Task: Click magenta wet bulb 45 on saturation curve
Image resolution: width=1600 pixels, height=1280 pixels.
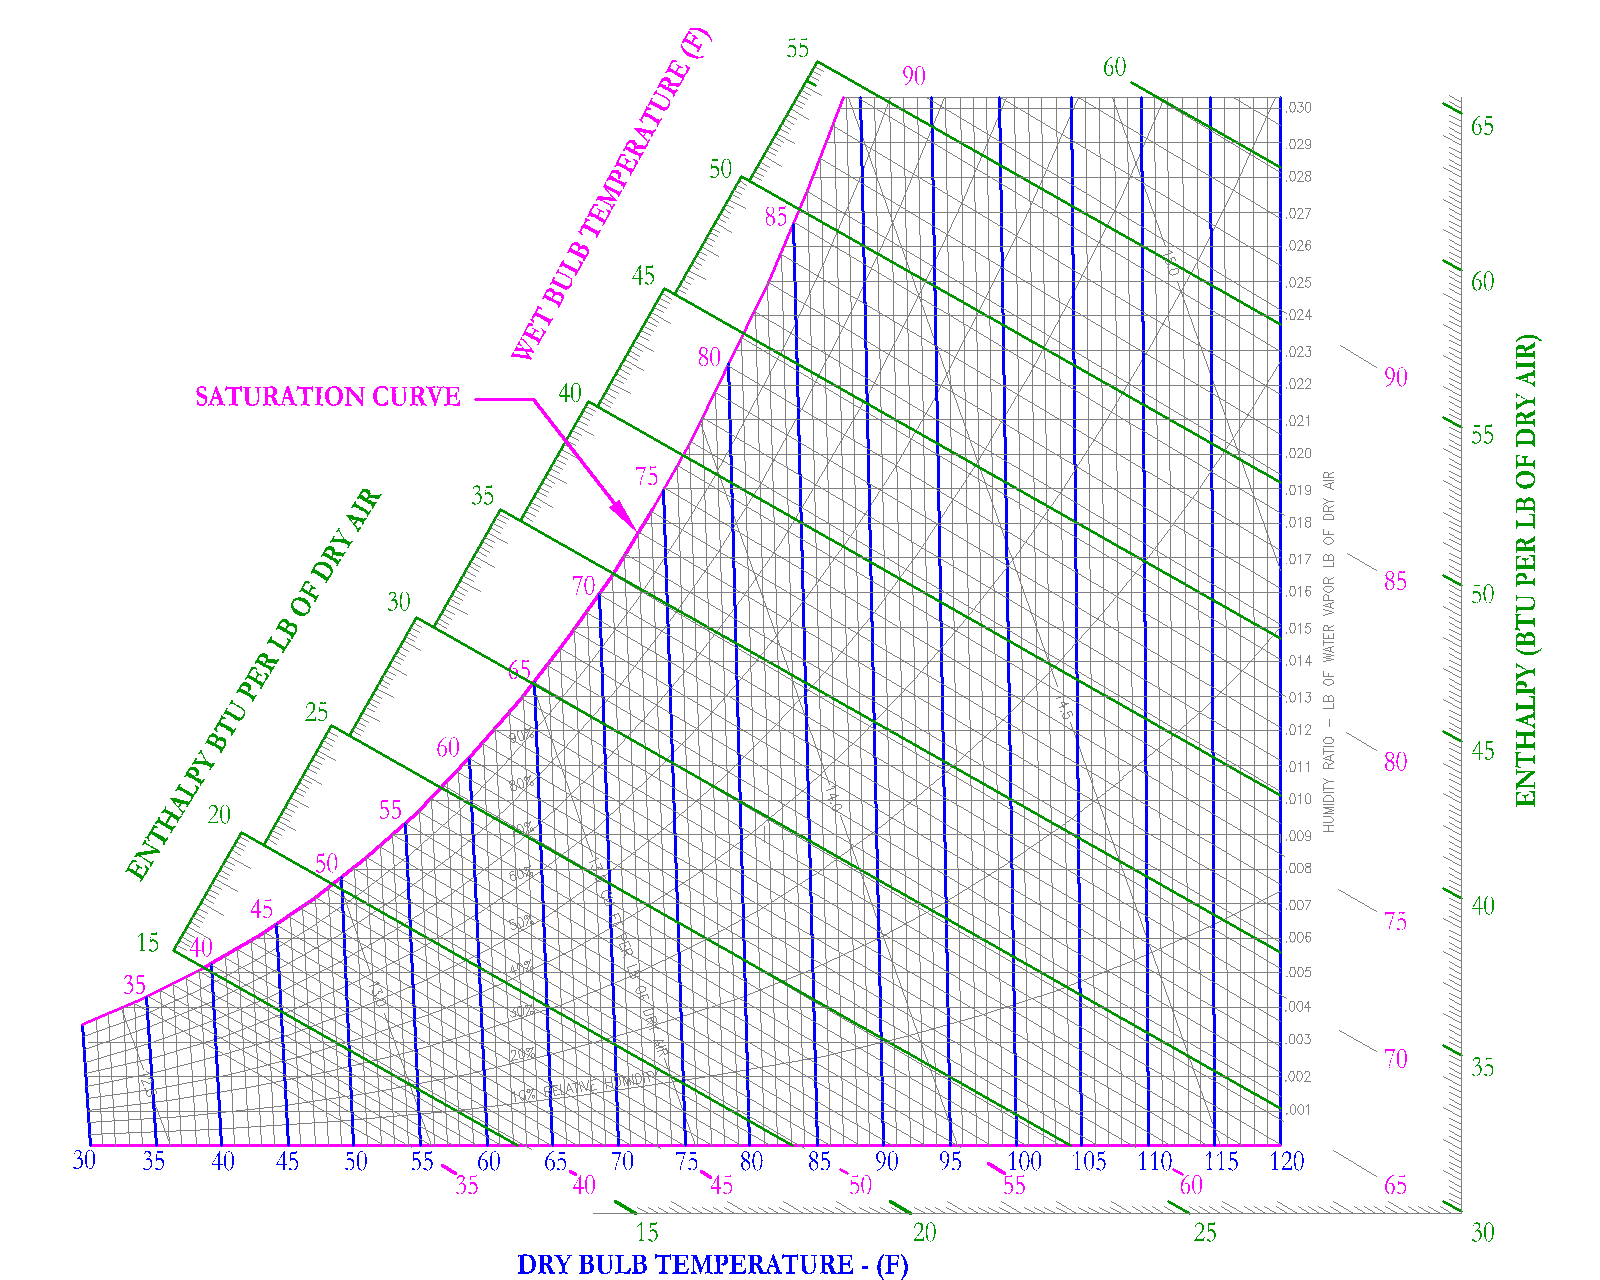Action: pos(261,909)
